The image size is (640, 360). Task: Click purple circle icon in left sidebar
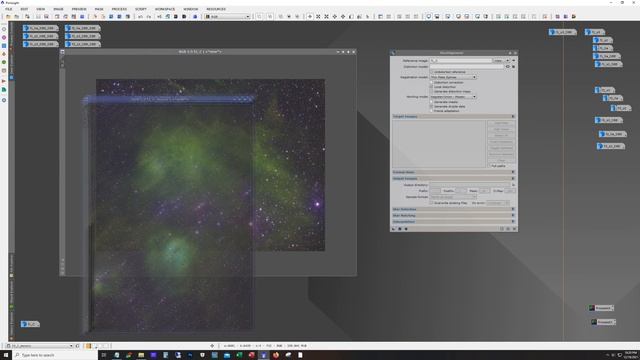[x=4, y=38]
